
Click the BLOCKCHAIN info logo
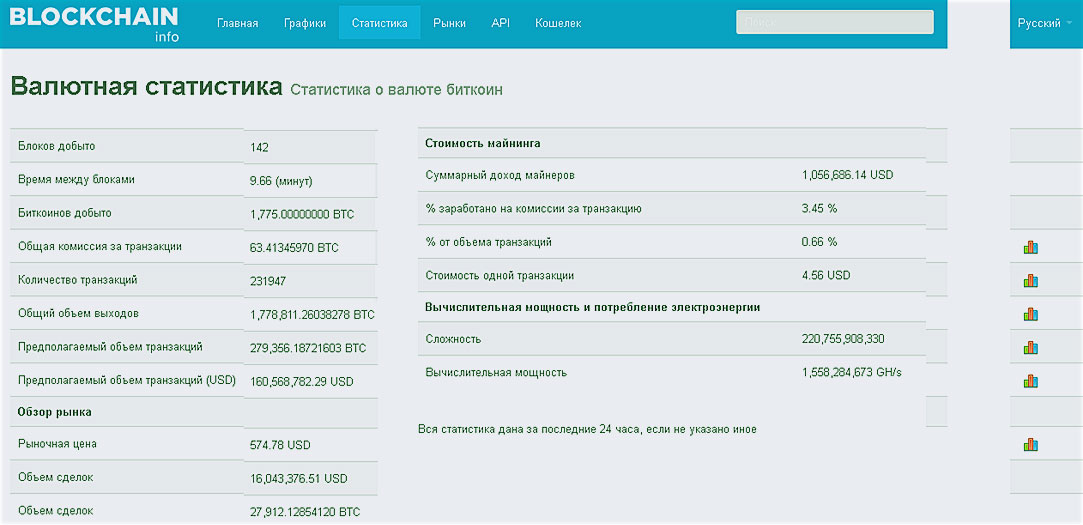click(94, 23)
